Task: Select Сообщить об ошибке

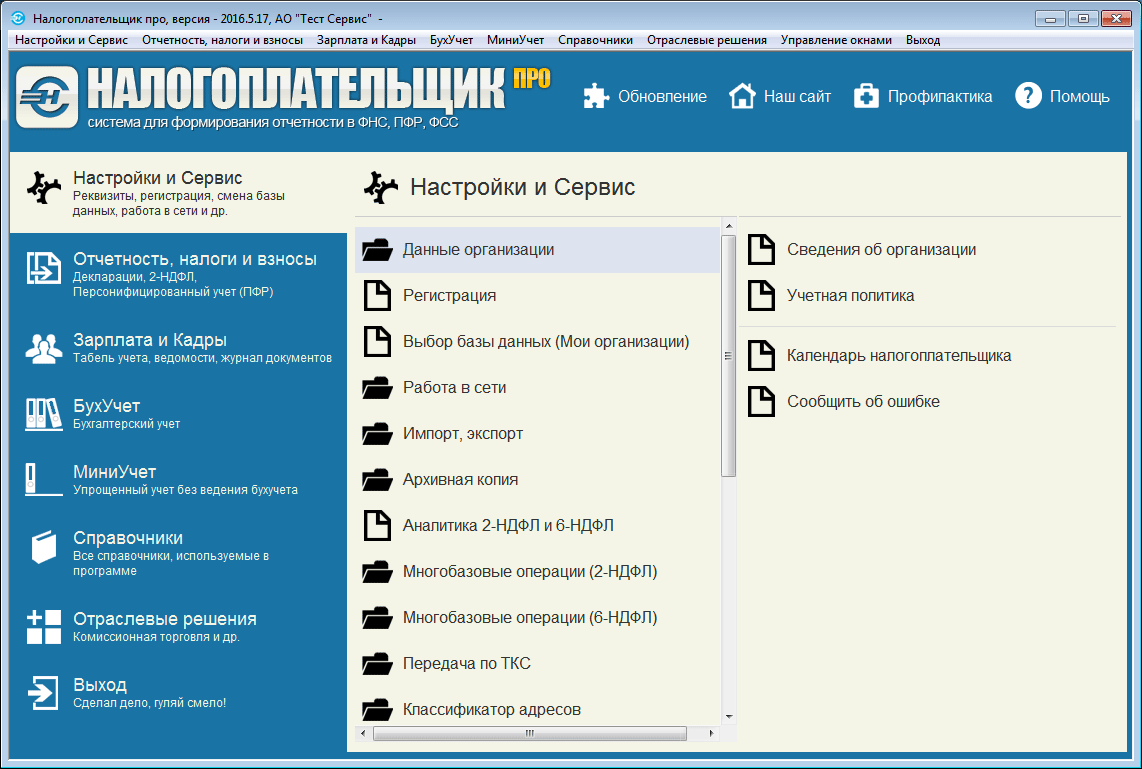Action: pyautogui.click(x=863, y=401)
